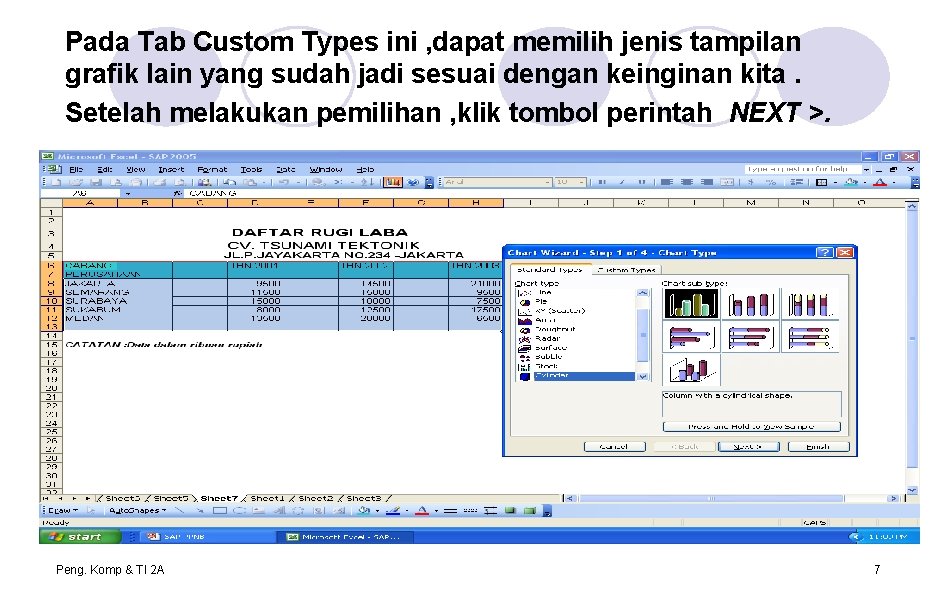The height and width of the screenshot is (612, 936).
Task: Click the Next button in Chart Wizard
Action: click(x=749, y=447)
